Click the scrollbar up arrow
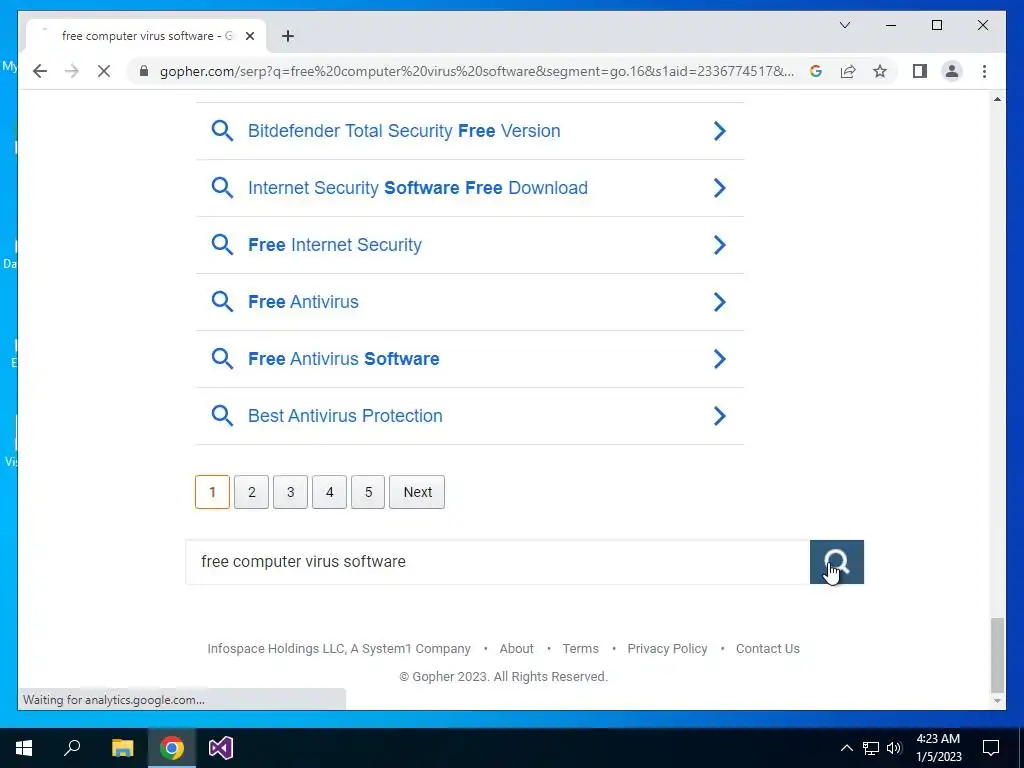 pos(997,99)
